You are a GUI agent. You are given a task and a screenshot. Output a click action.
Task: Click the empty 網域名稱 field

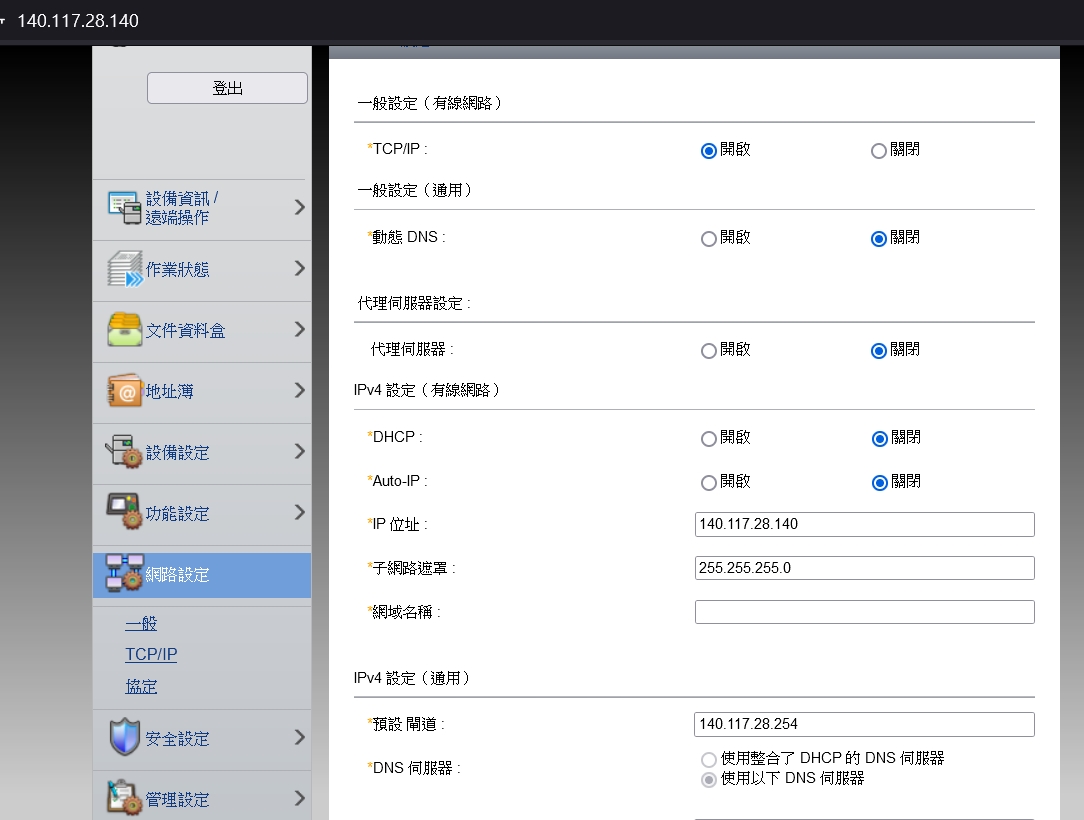[x=864, y=612]
